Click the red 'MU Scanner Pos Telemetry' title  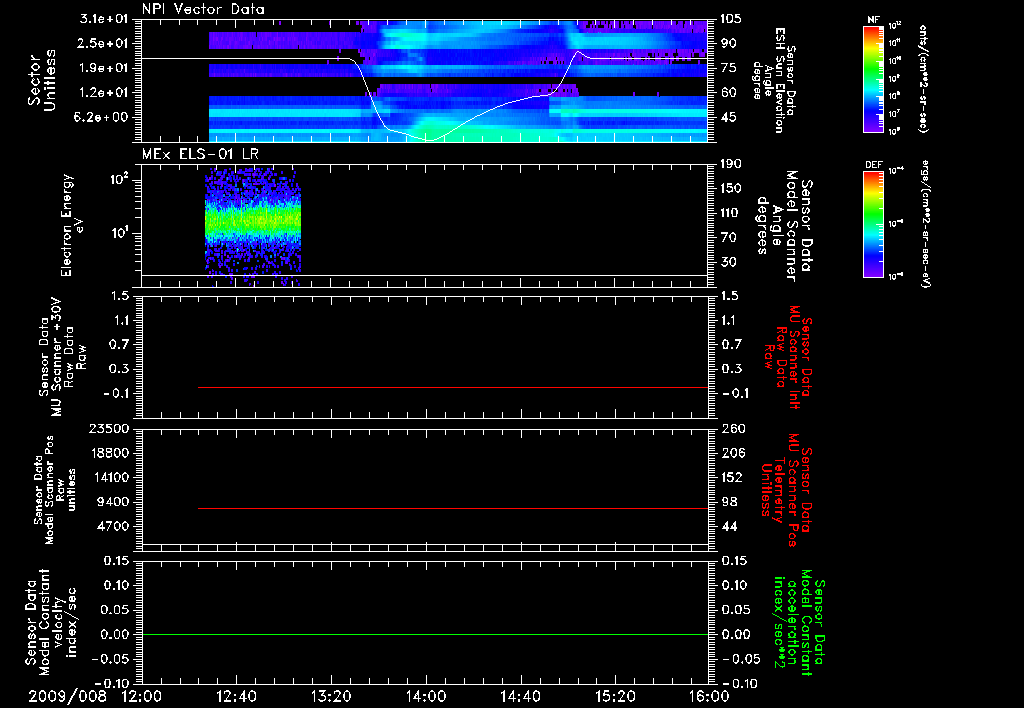pos(786,490)
